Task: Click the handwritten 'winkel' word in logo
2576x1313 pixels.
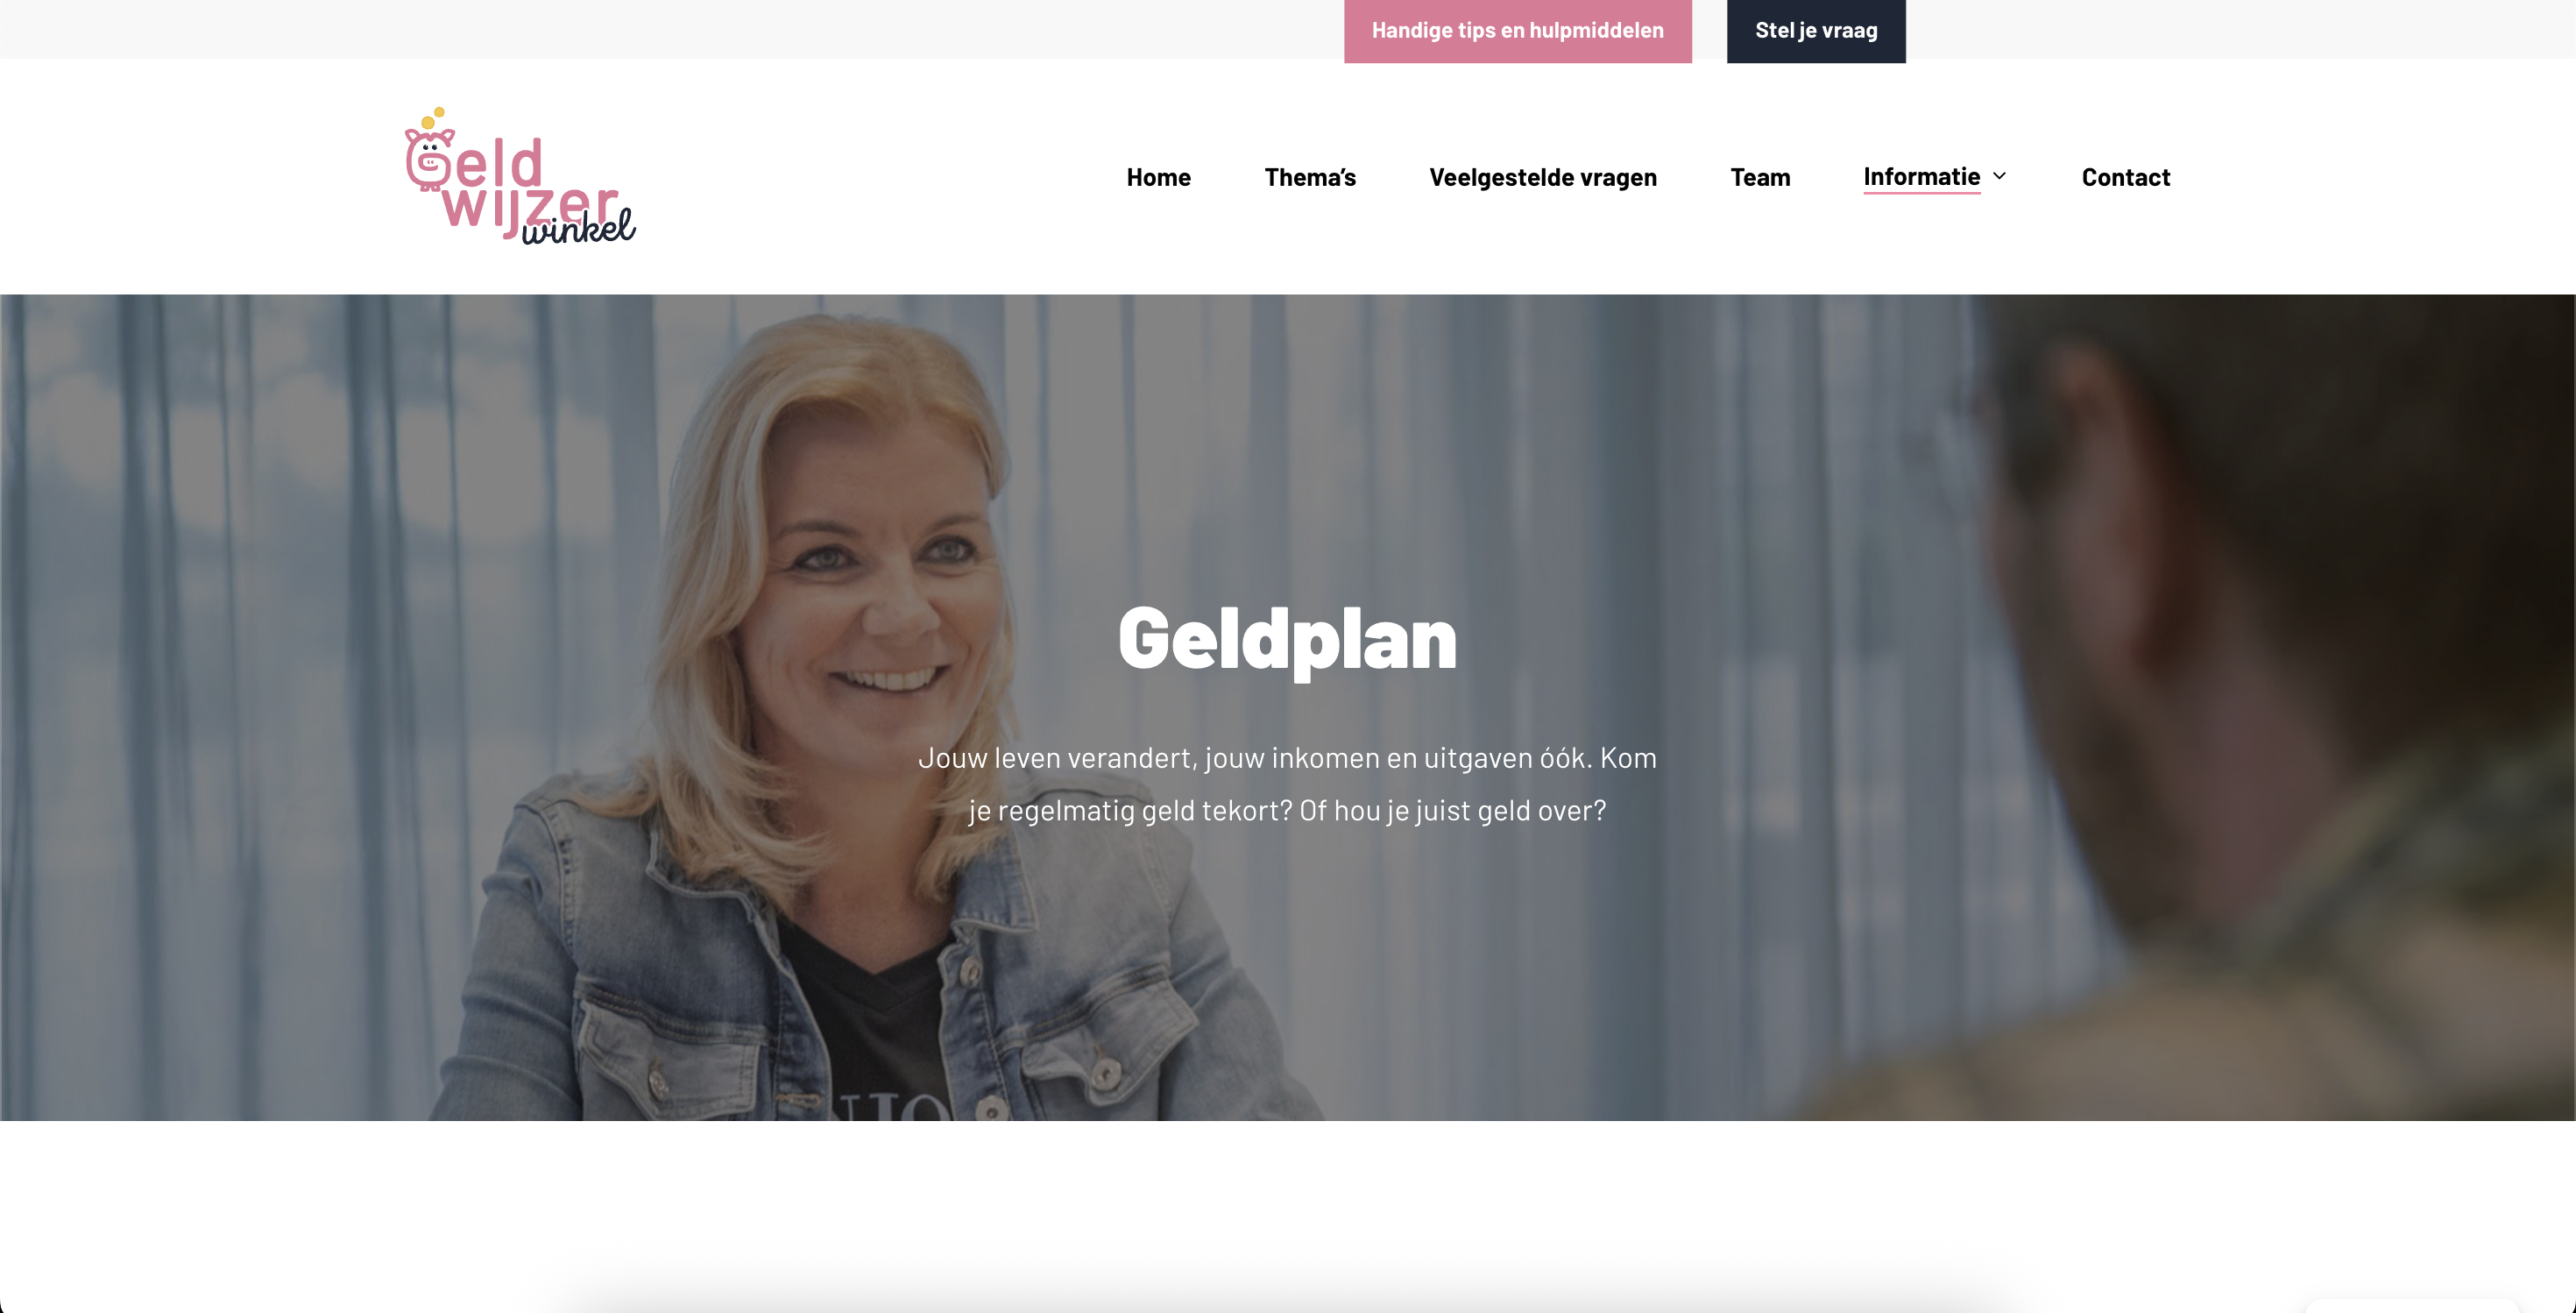Action: pyautogui.click(x=578, y=227)
